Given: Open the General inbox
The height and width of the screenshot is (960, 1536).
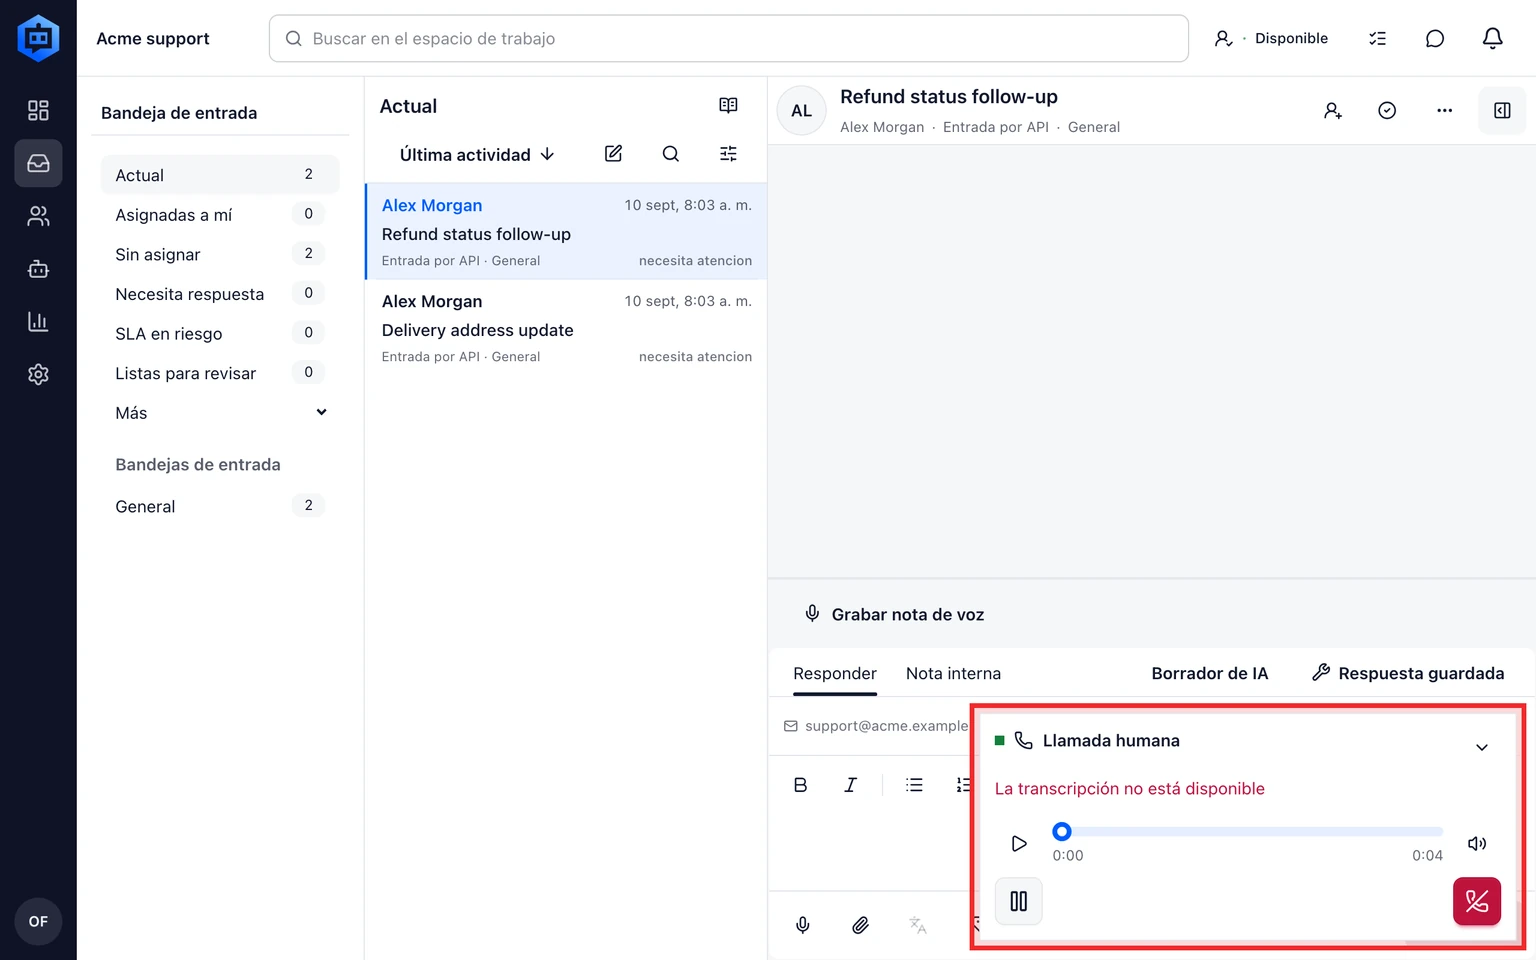Looking at the screenshot, I should coord(220,506).
